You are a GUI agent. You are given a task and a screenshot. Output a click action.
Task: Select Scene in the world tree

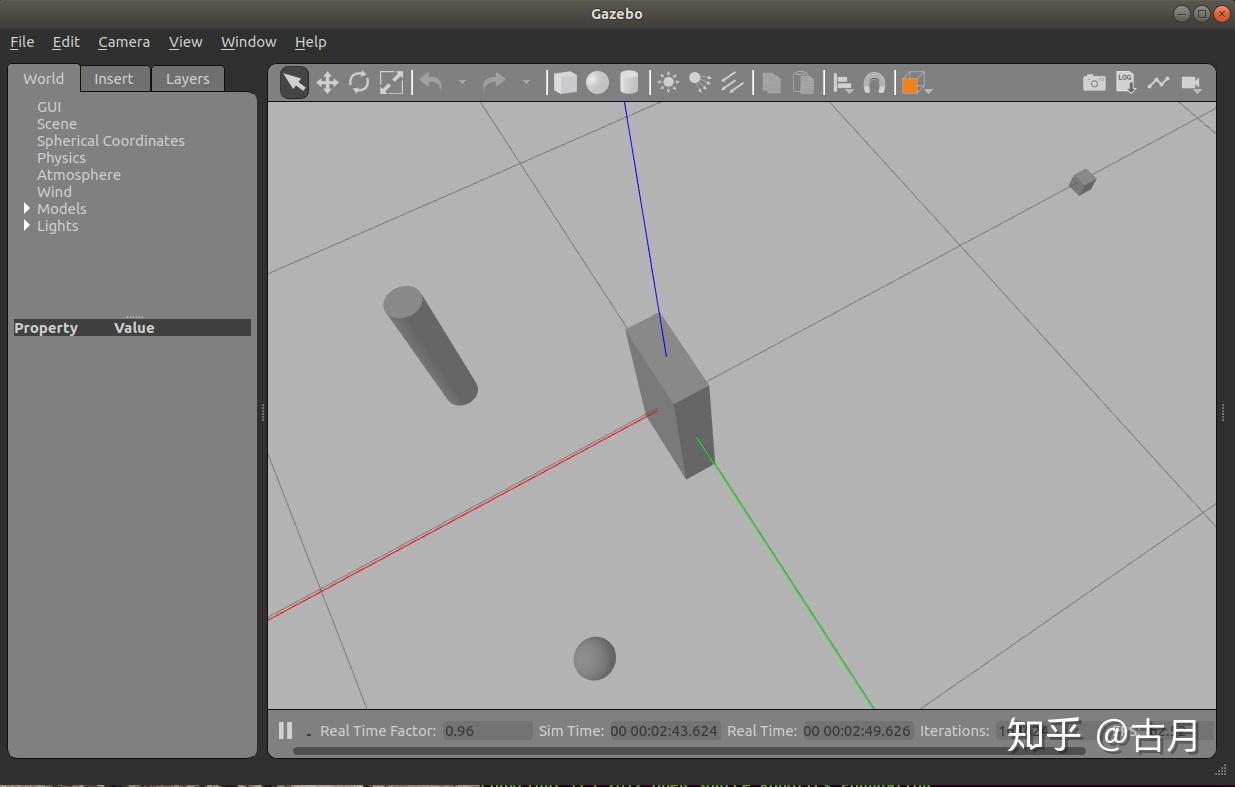[57, 124]
